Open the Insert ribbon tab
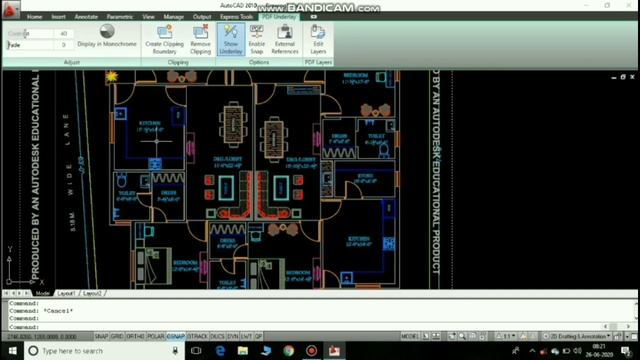 58,17
